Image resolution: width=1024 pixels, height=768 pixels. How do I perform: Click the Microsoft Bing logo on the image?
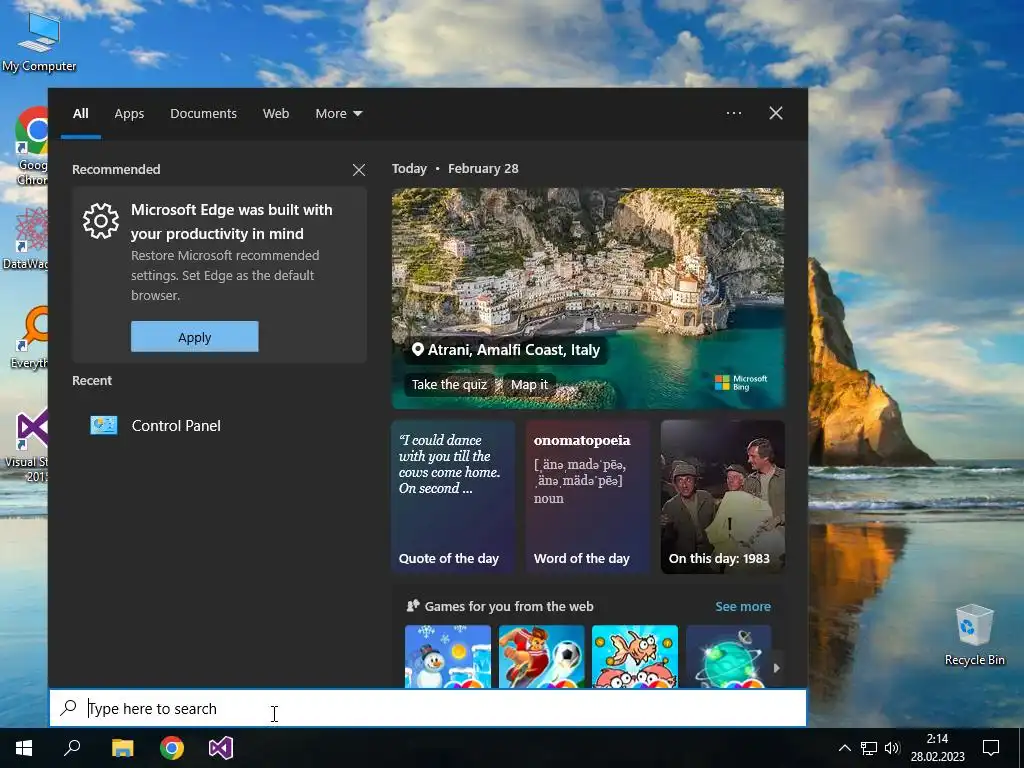tap(741, 383)
